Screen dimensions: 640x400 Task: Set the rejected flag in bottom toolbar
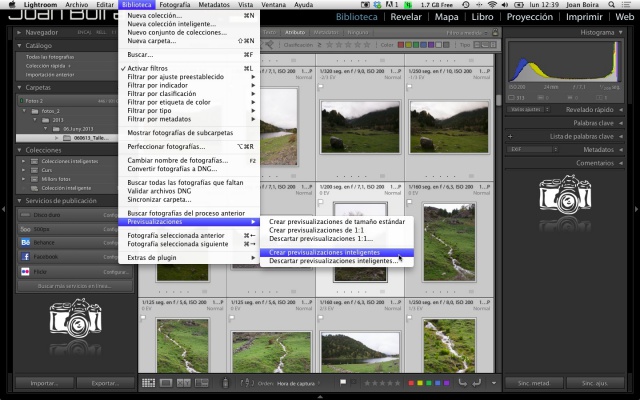353,383
